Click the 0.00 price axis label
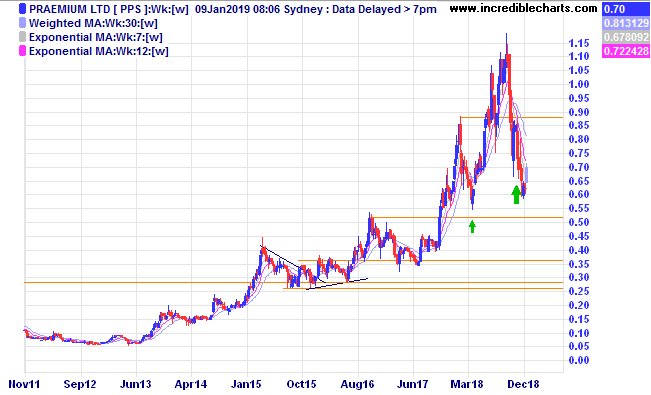This screenshot has height=395, width=651. pos(579,360)
